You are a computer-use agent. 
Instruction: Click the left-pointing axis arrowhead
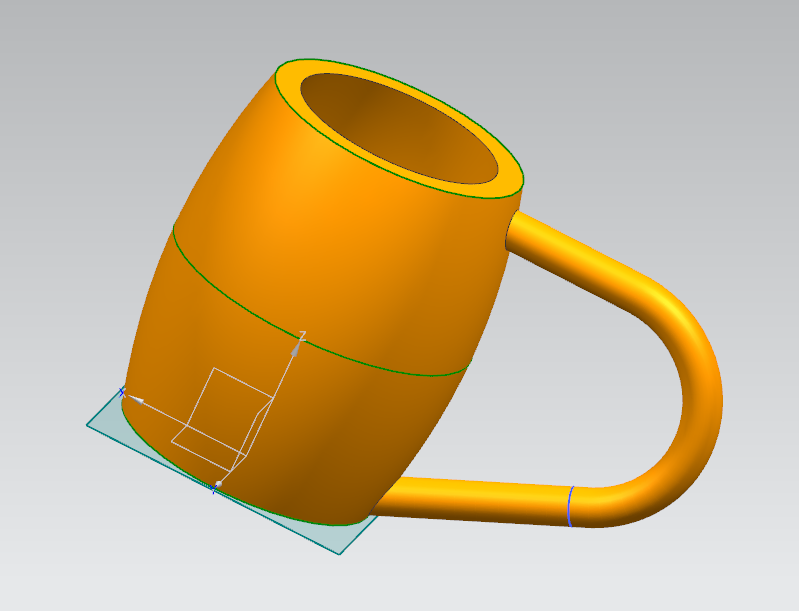point(137,400)
